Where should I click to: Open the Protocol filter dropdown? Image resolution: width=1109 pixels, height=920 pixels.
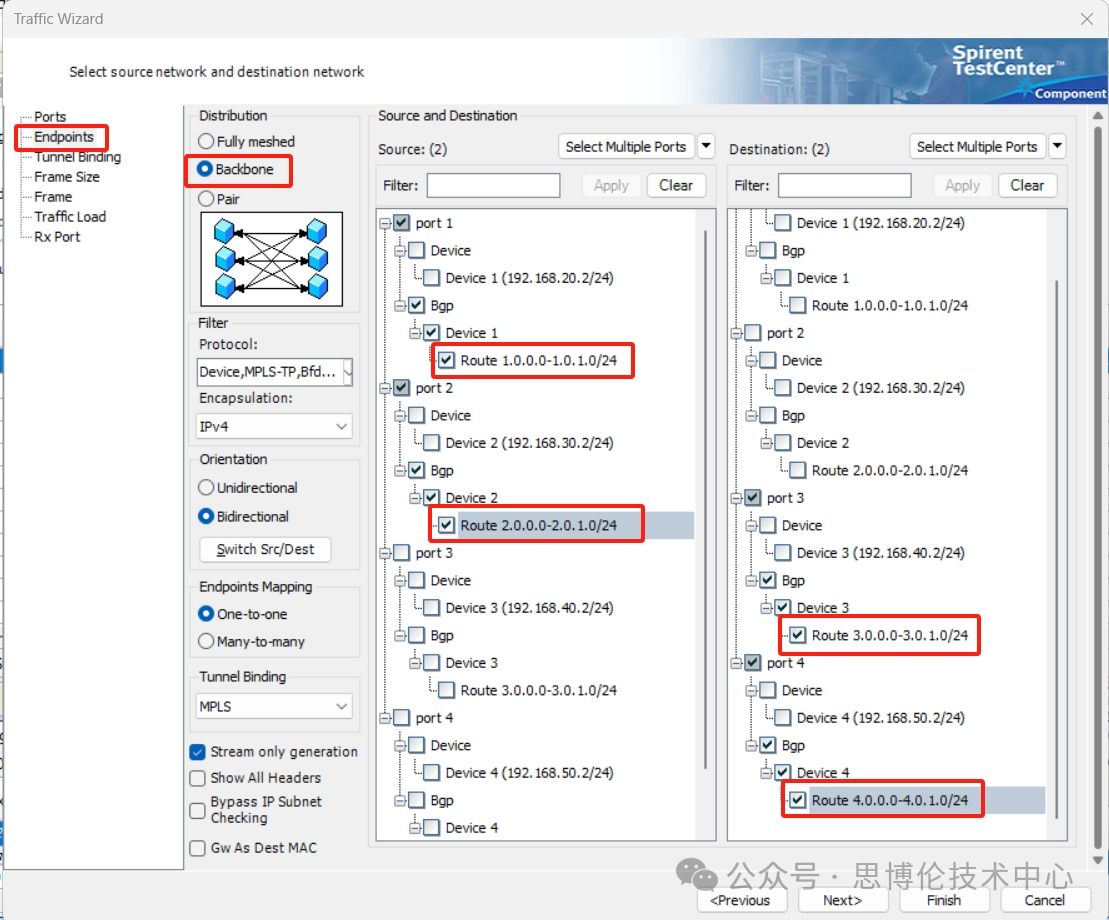click(x=346, y=372)
